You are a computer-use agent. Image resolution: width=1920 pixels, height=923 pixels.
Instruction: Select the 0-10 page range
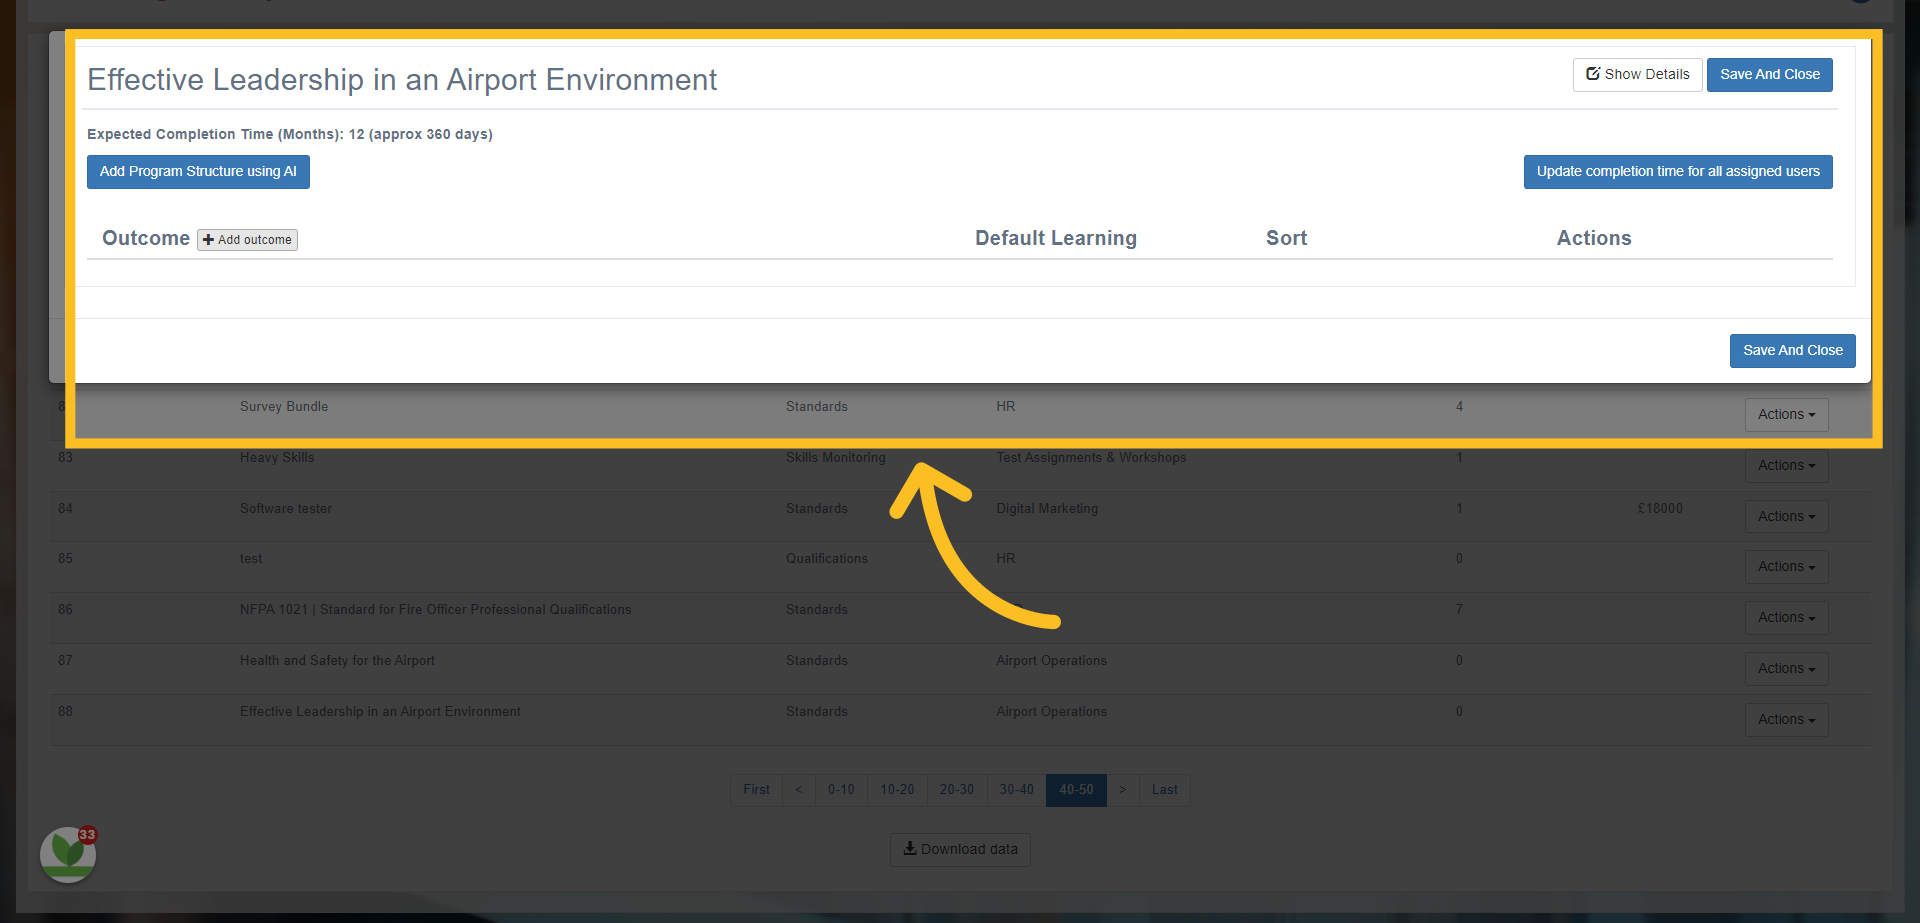tap(841, 790)
